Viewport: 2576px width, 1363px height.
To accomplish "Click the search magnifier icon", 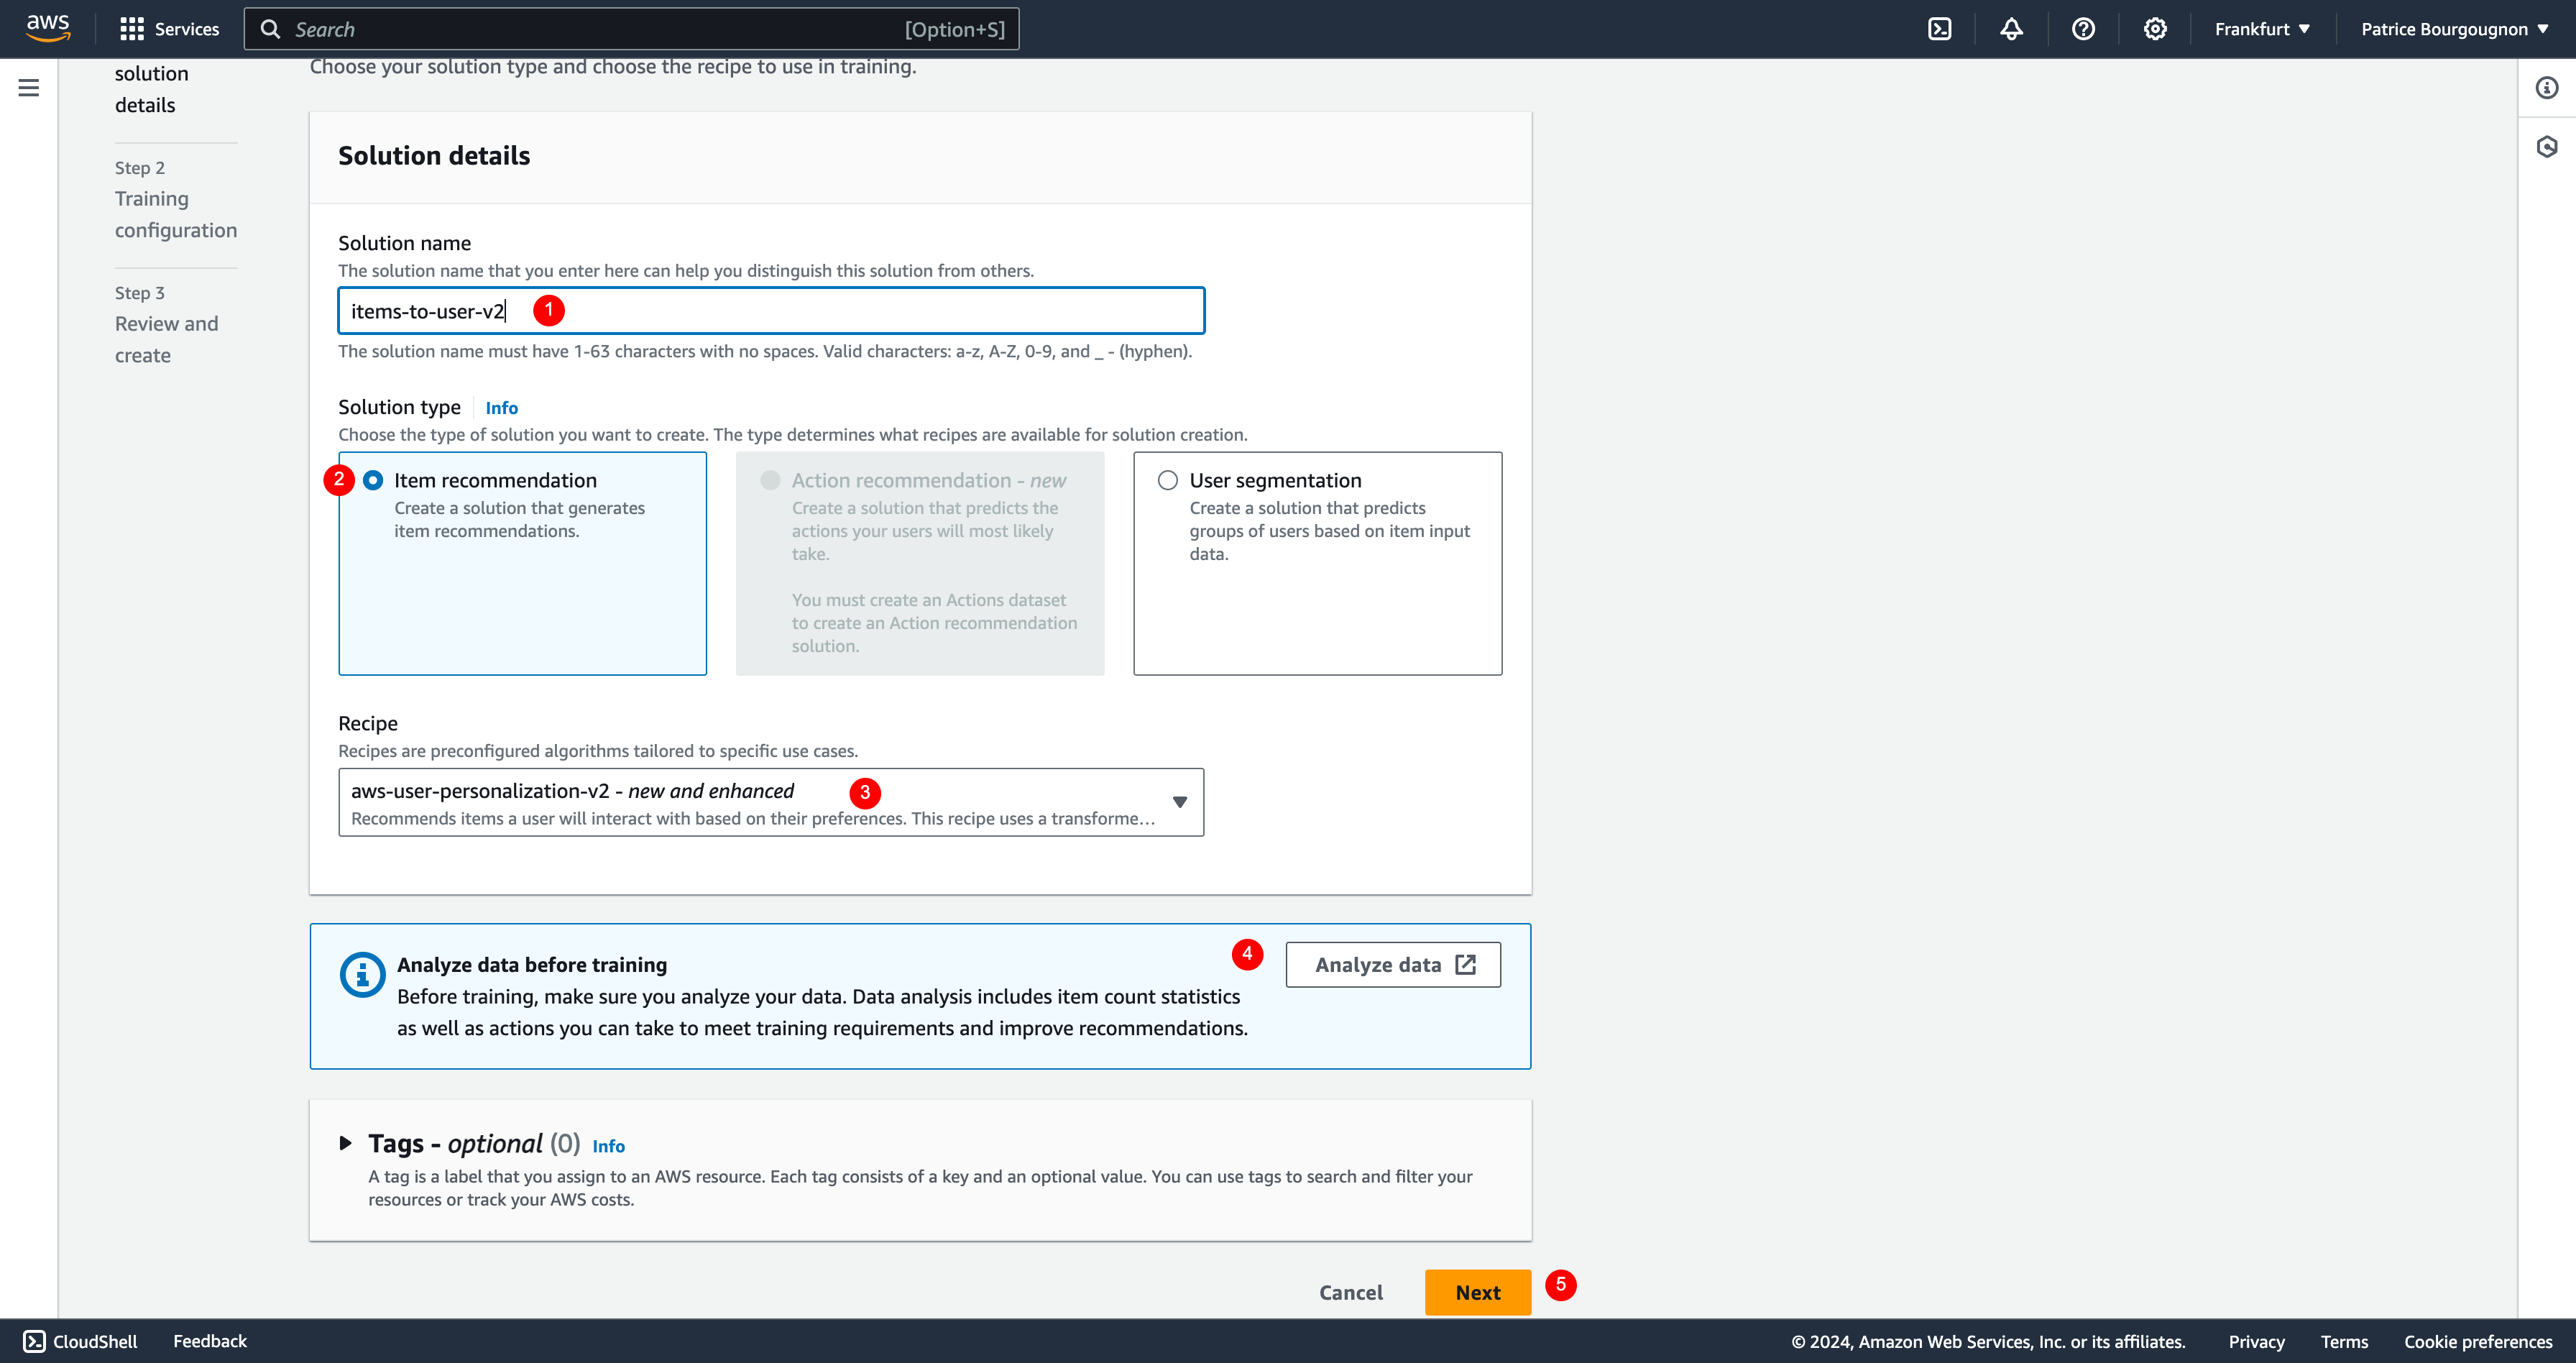I will pyautogui.click(x=271, y=29).
